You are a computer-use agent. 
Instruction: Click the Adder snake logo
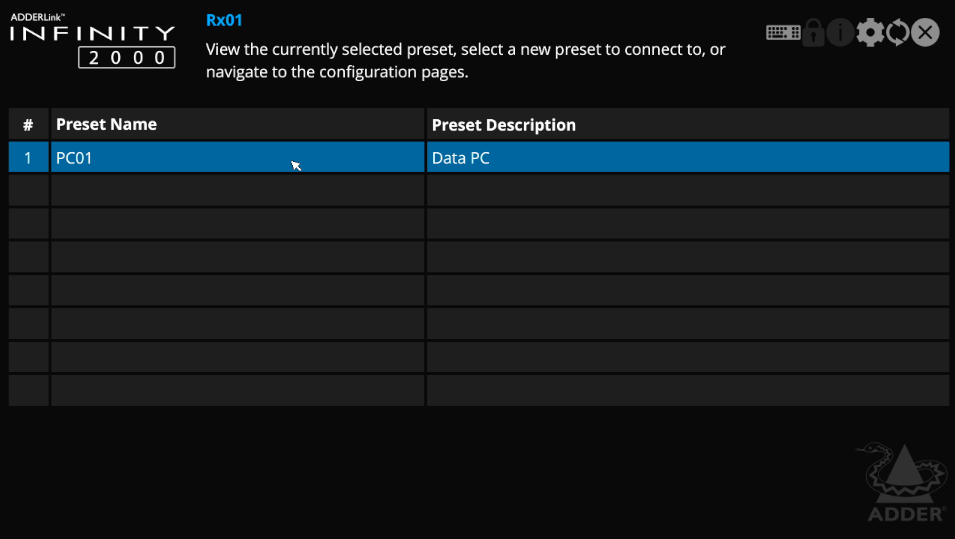(901, 482)
